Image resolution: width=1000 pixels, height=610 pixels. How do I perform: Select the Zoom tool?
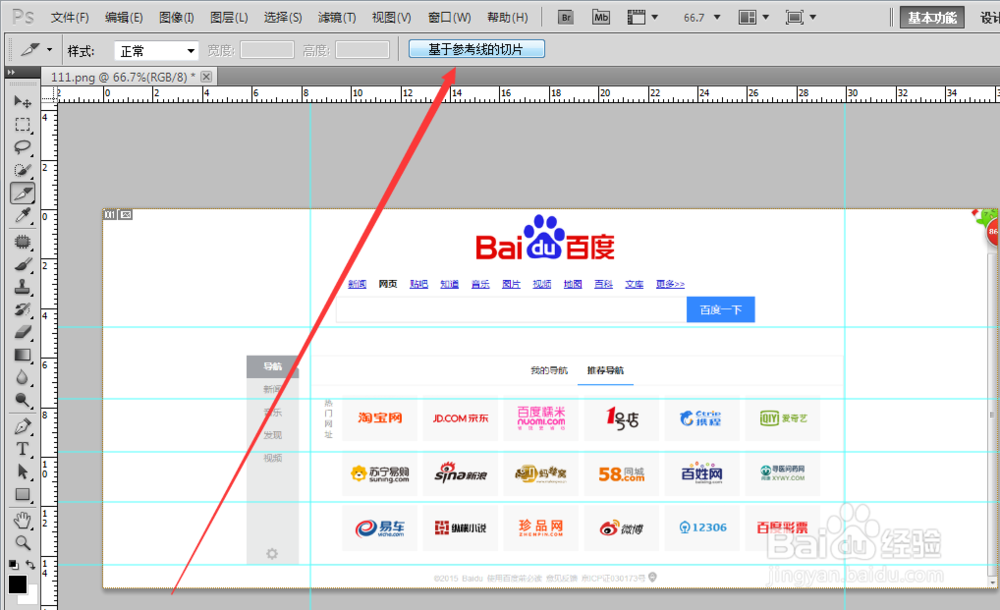[x=22, y=543]
